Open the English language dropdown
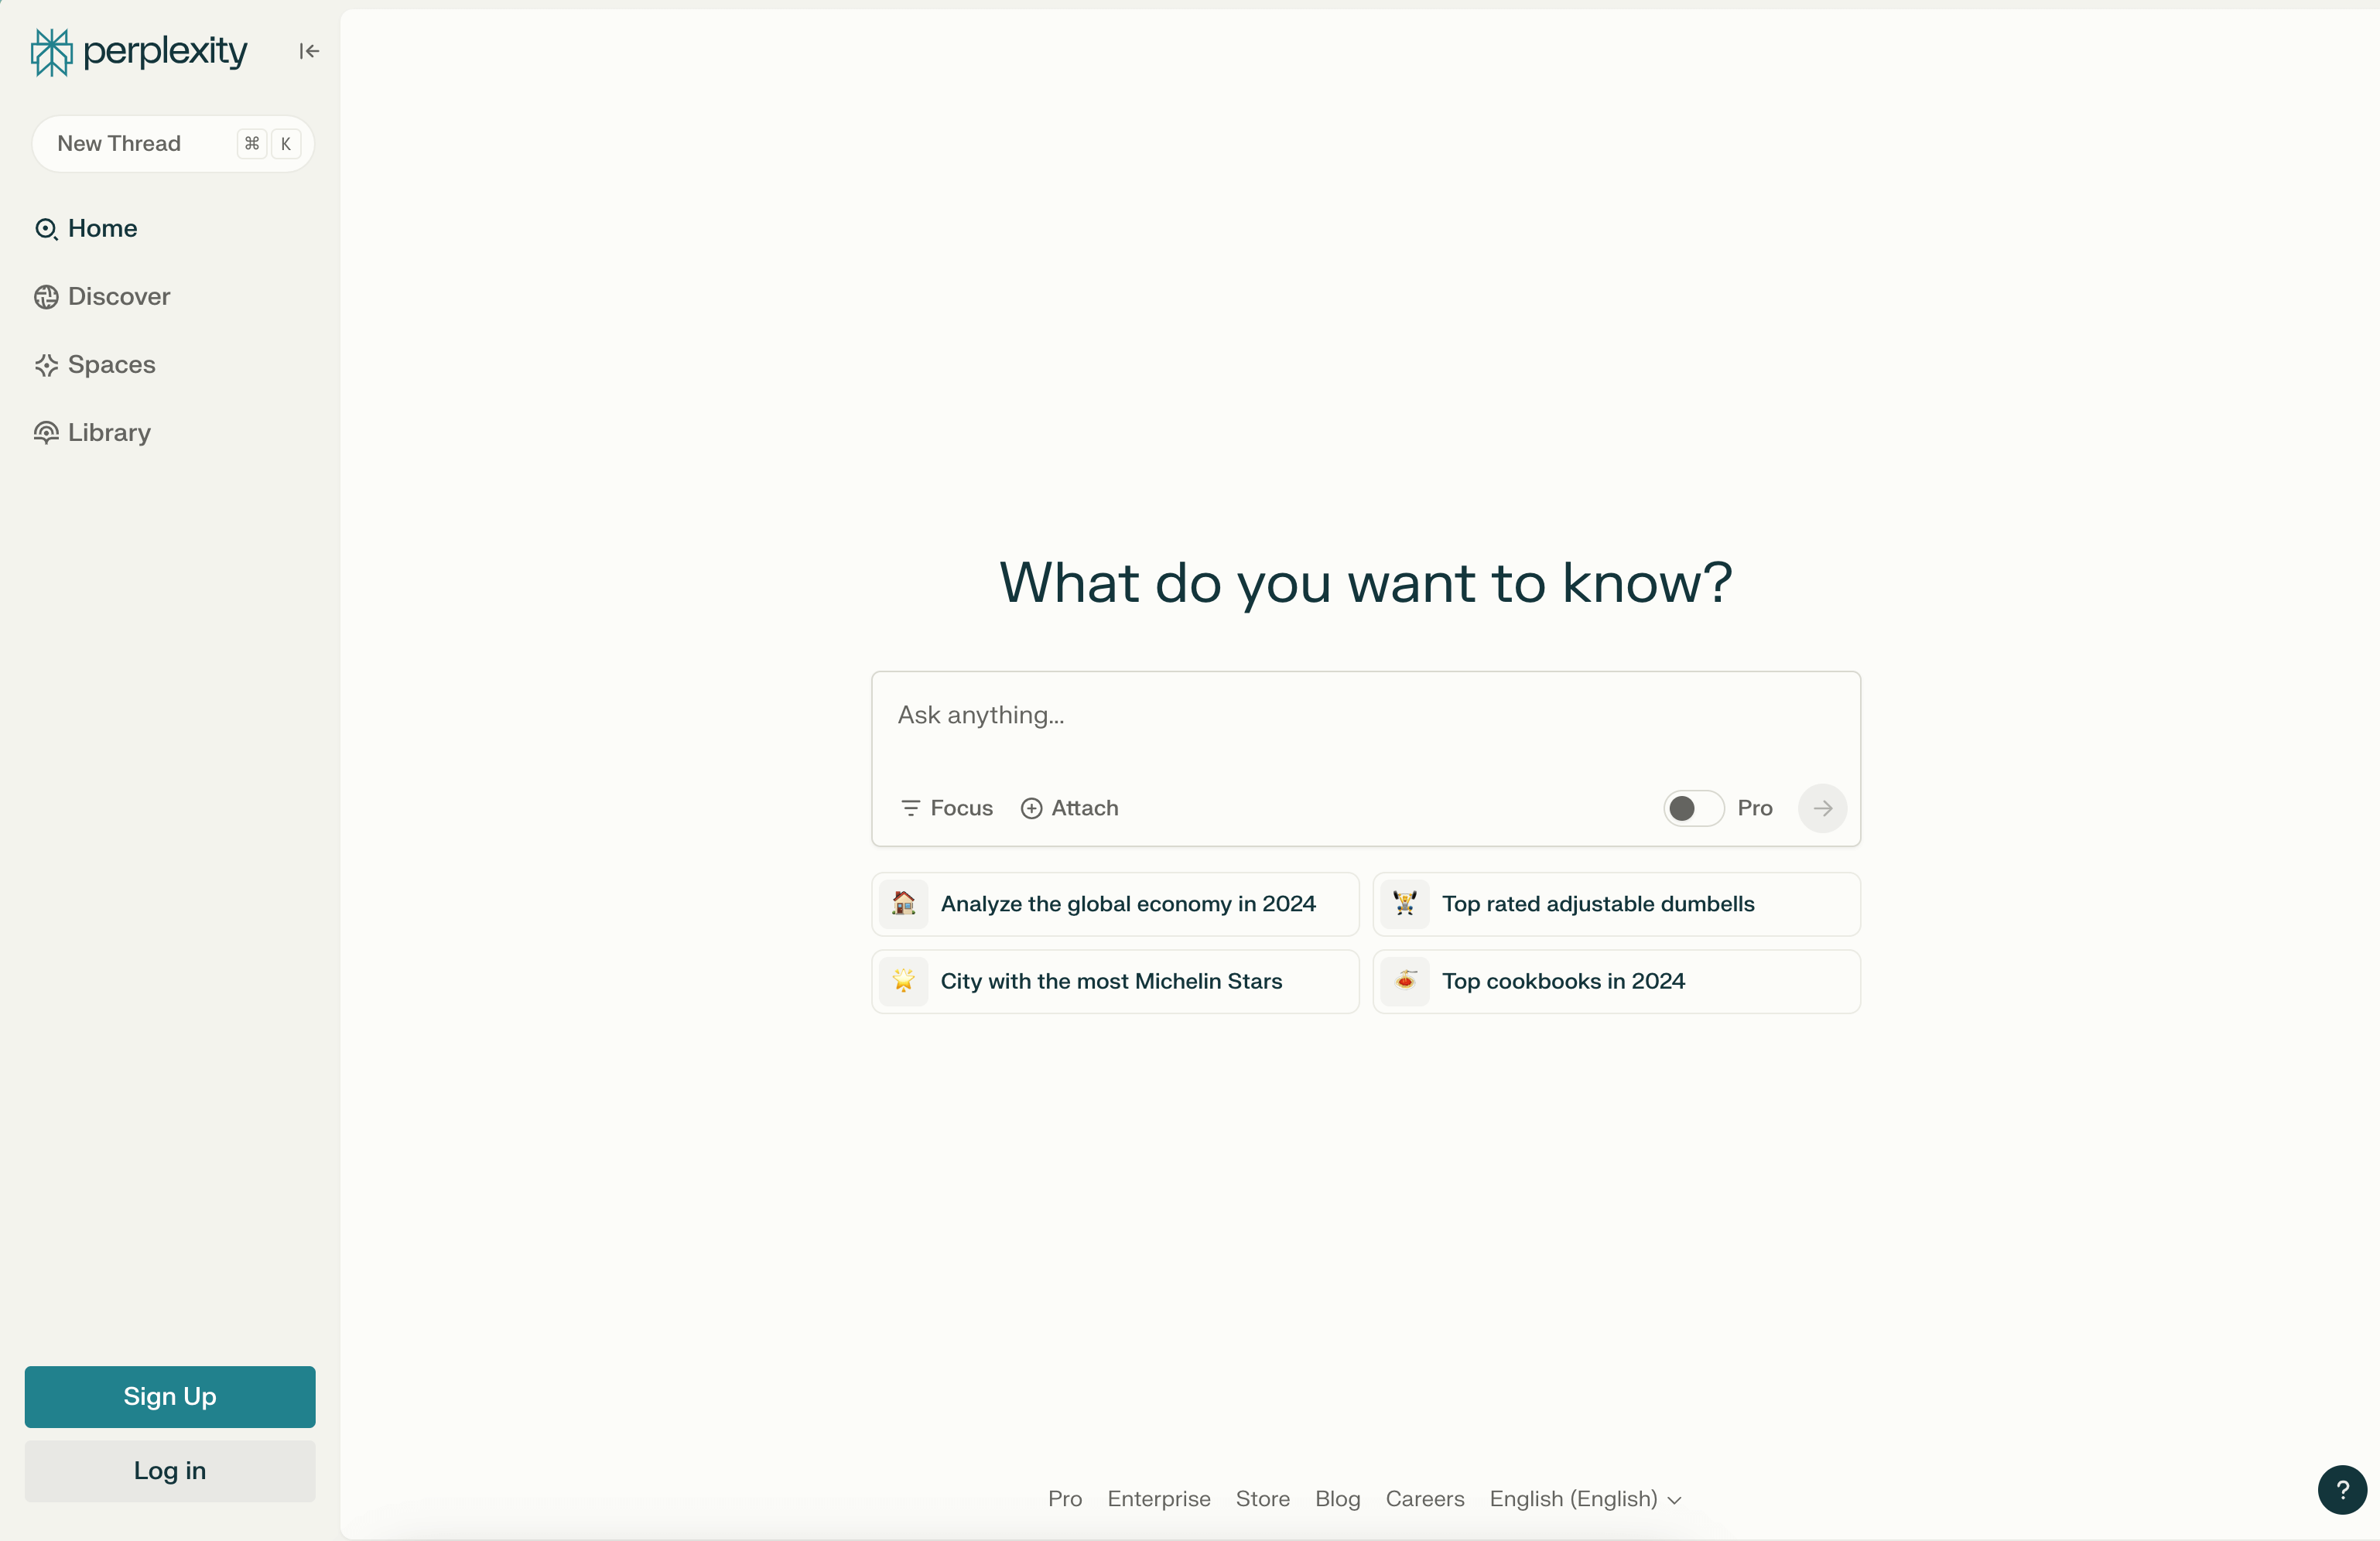 1585,1499
